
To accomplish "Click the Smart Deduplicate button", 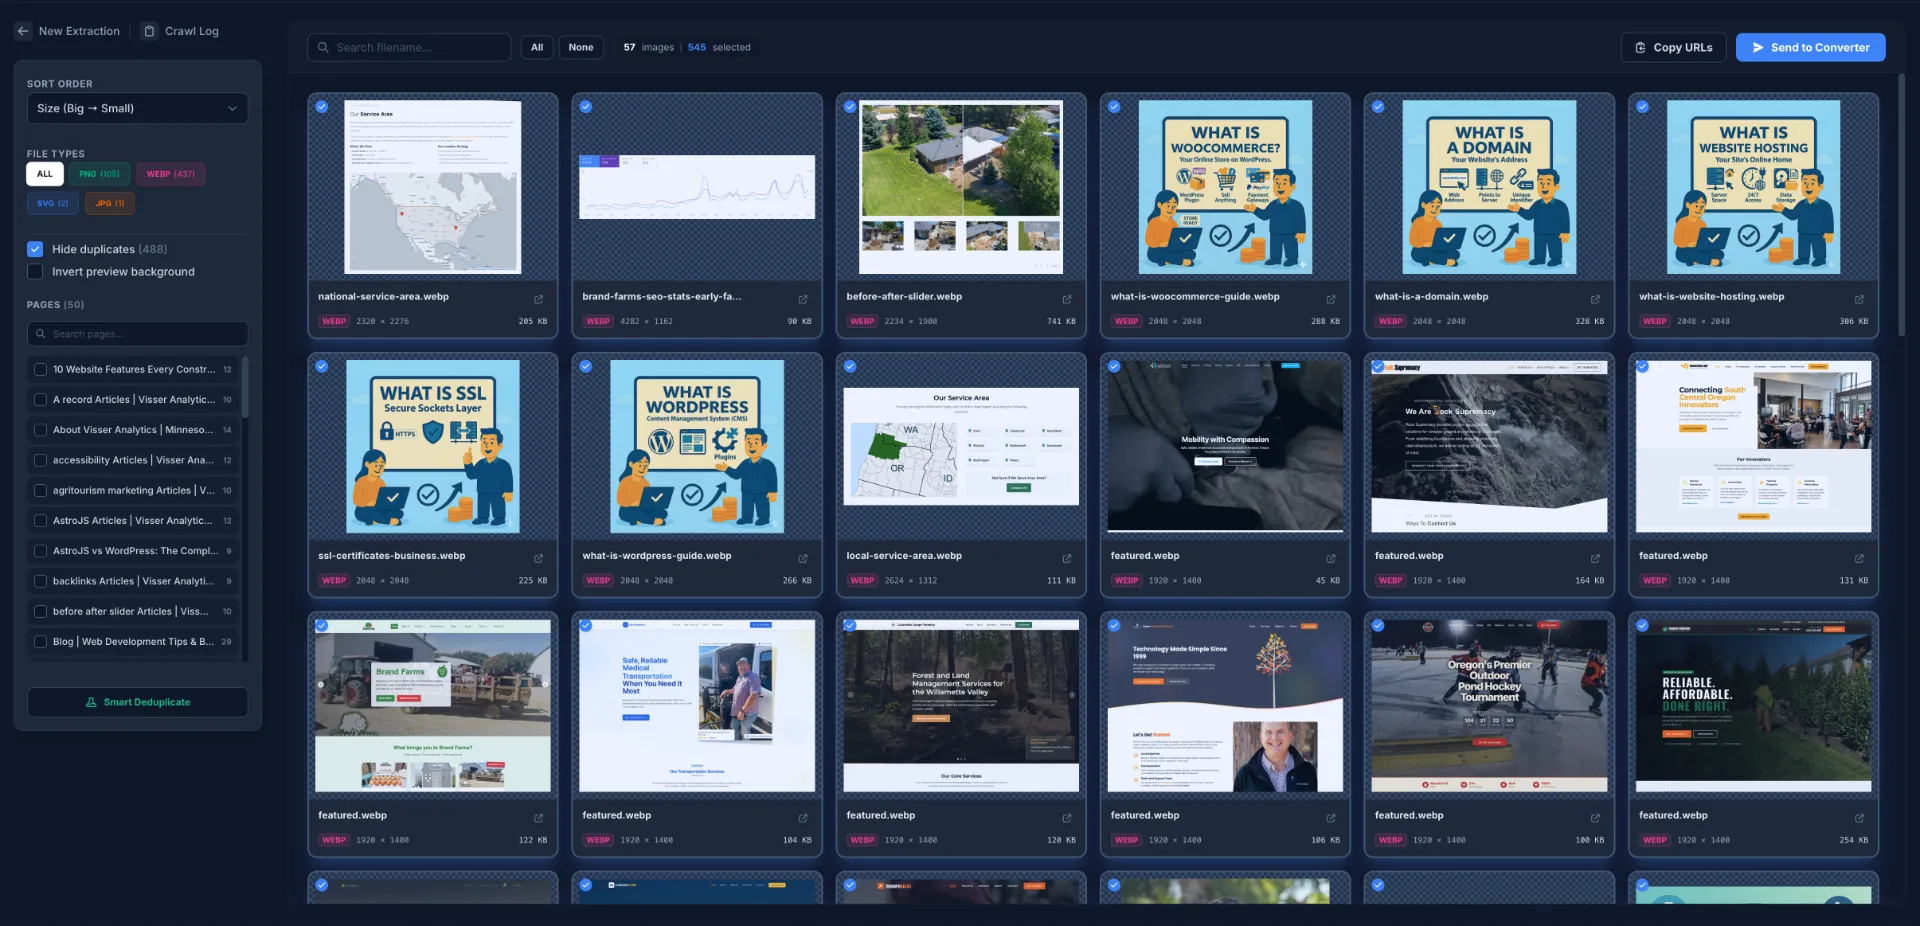I will click(137, 702).
